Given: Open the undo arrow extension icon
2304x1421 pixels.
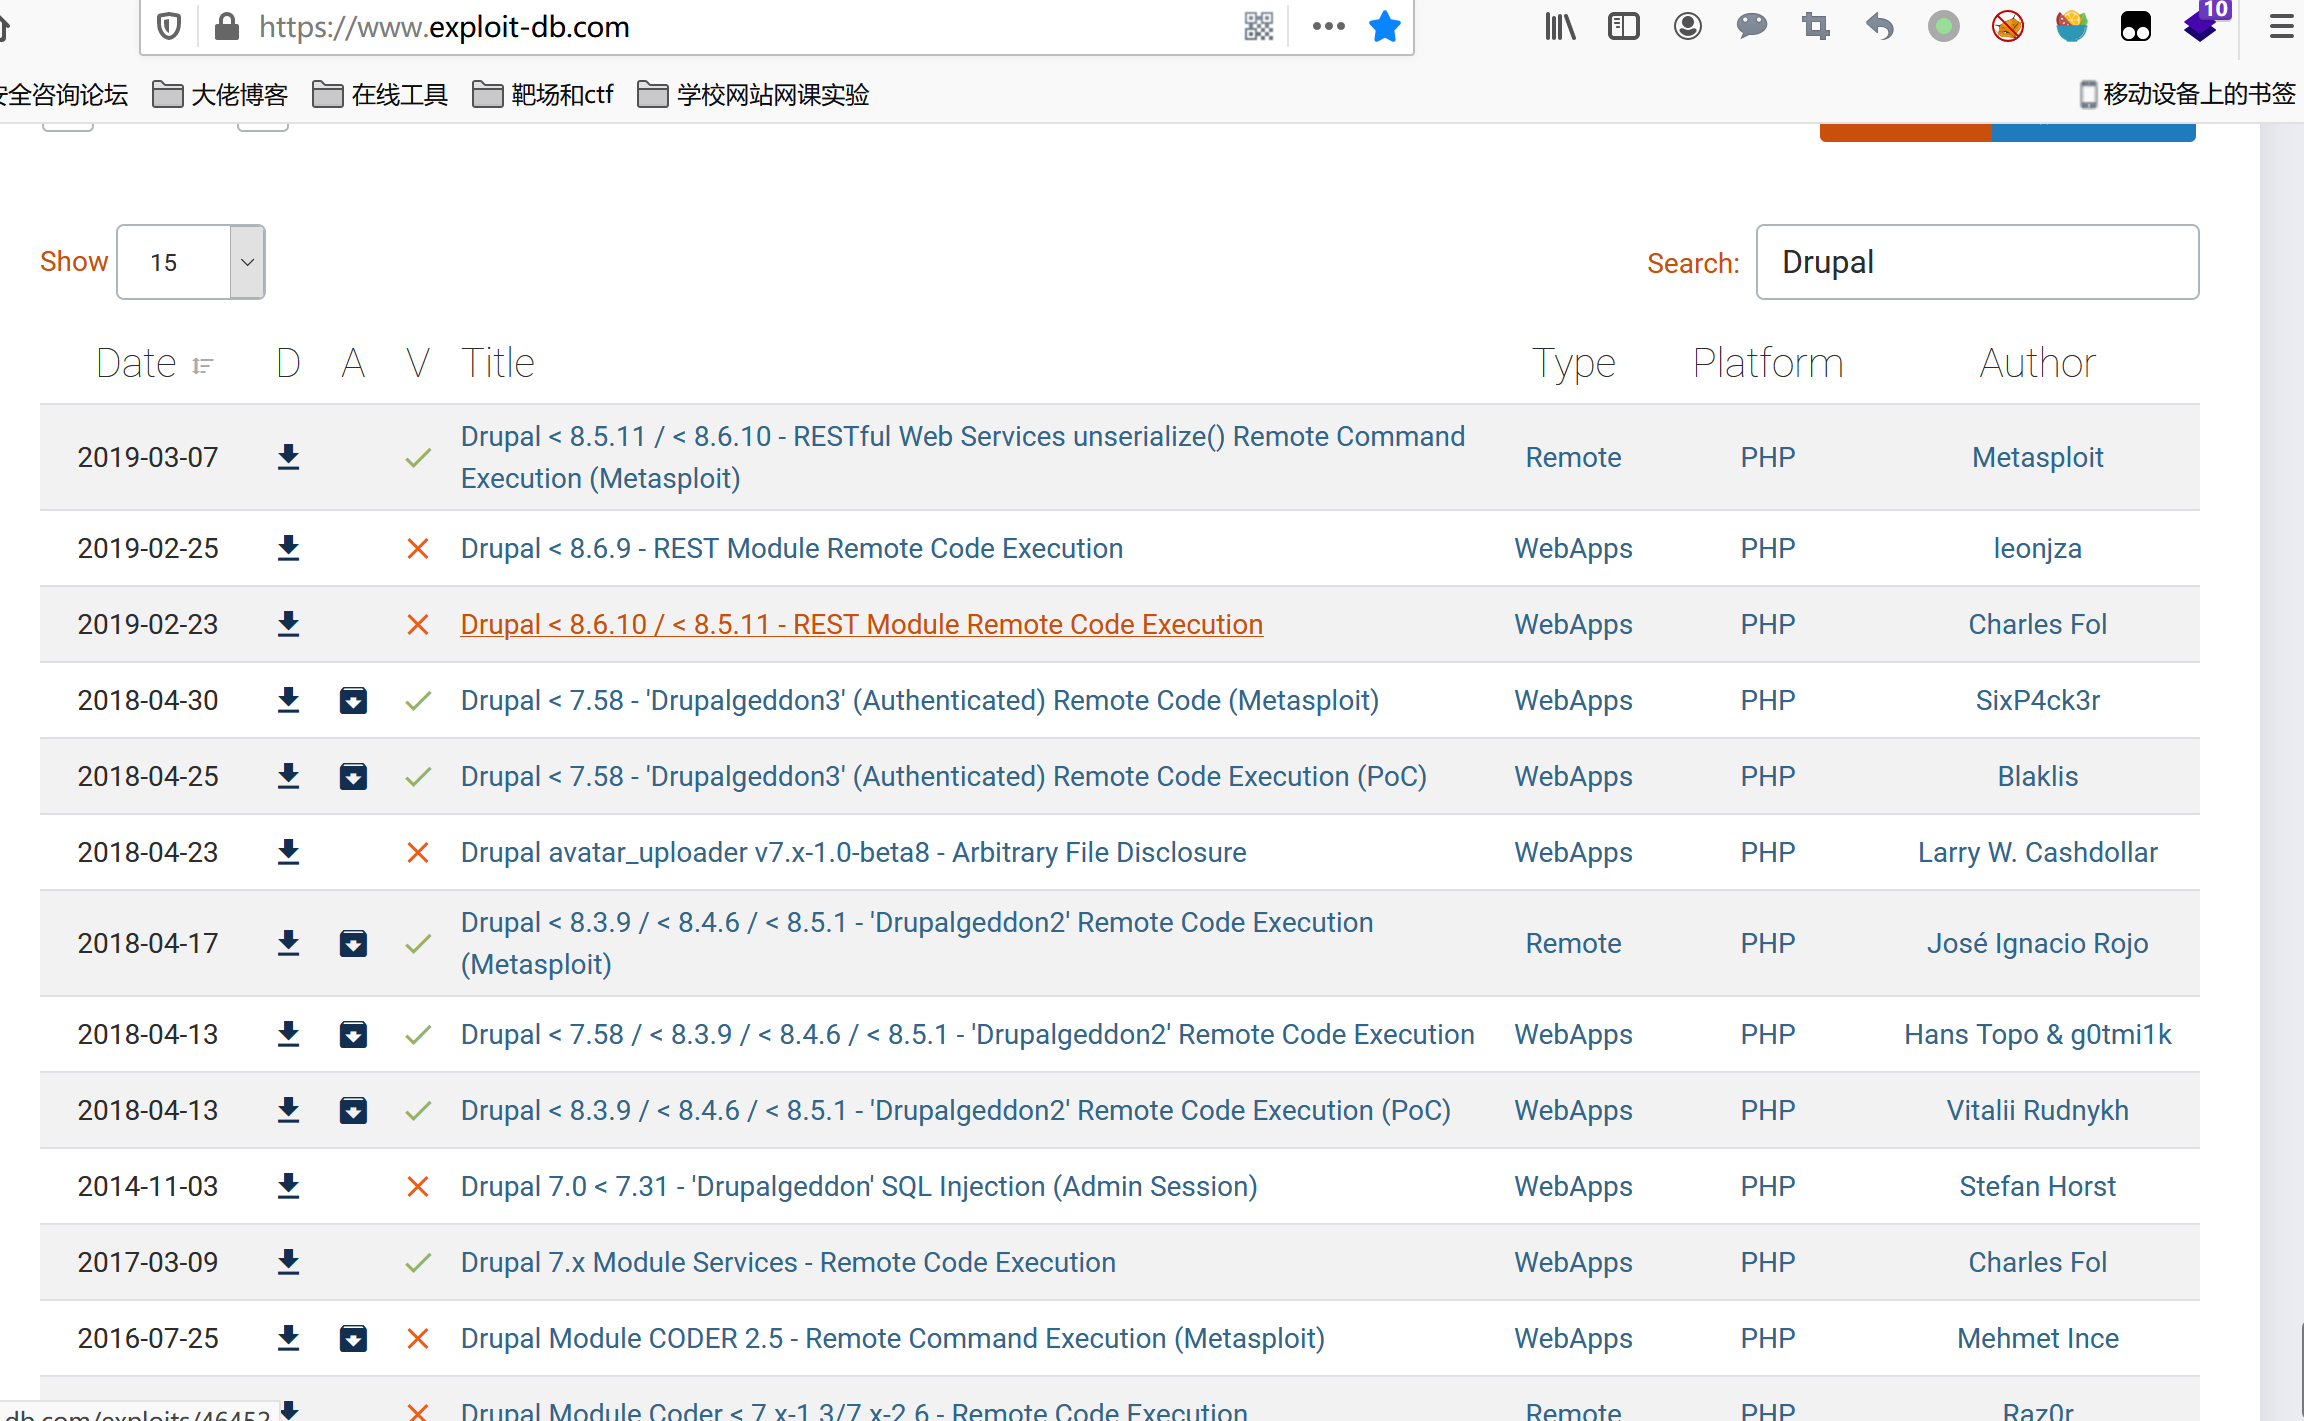Looking at the screenshot, I should pyautogui.click(x=1880, y=27).
